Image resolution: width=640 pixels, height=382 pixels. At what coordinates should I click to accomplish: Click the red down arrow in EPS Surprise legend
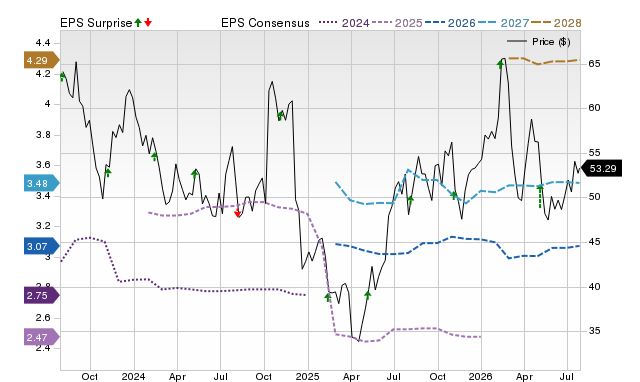pos(148,22)
